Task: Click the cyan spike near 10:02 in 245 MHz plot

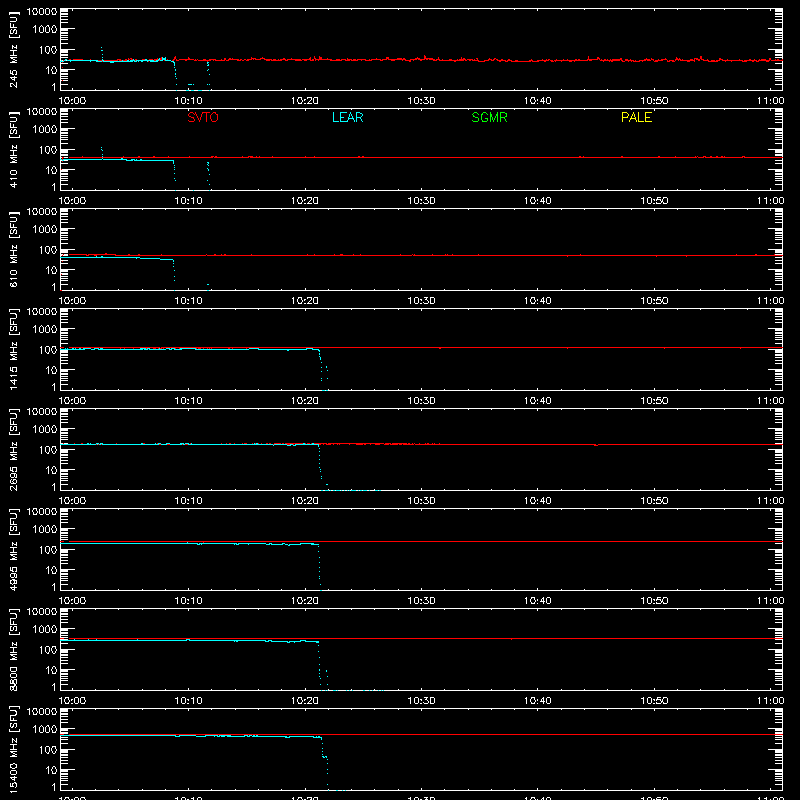Action: [x=102, y=54]
